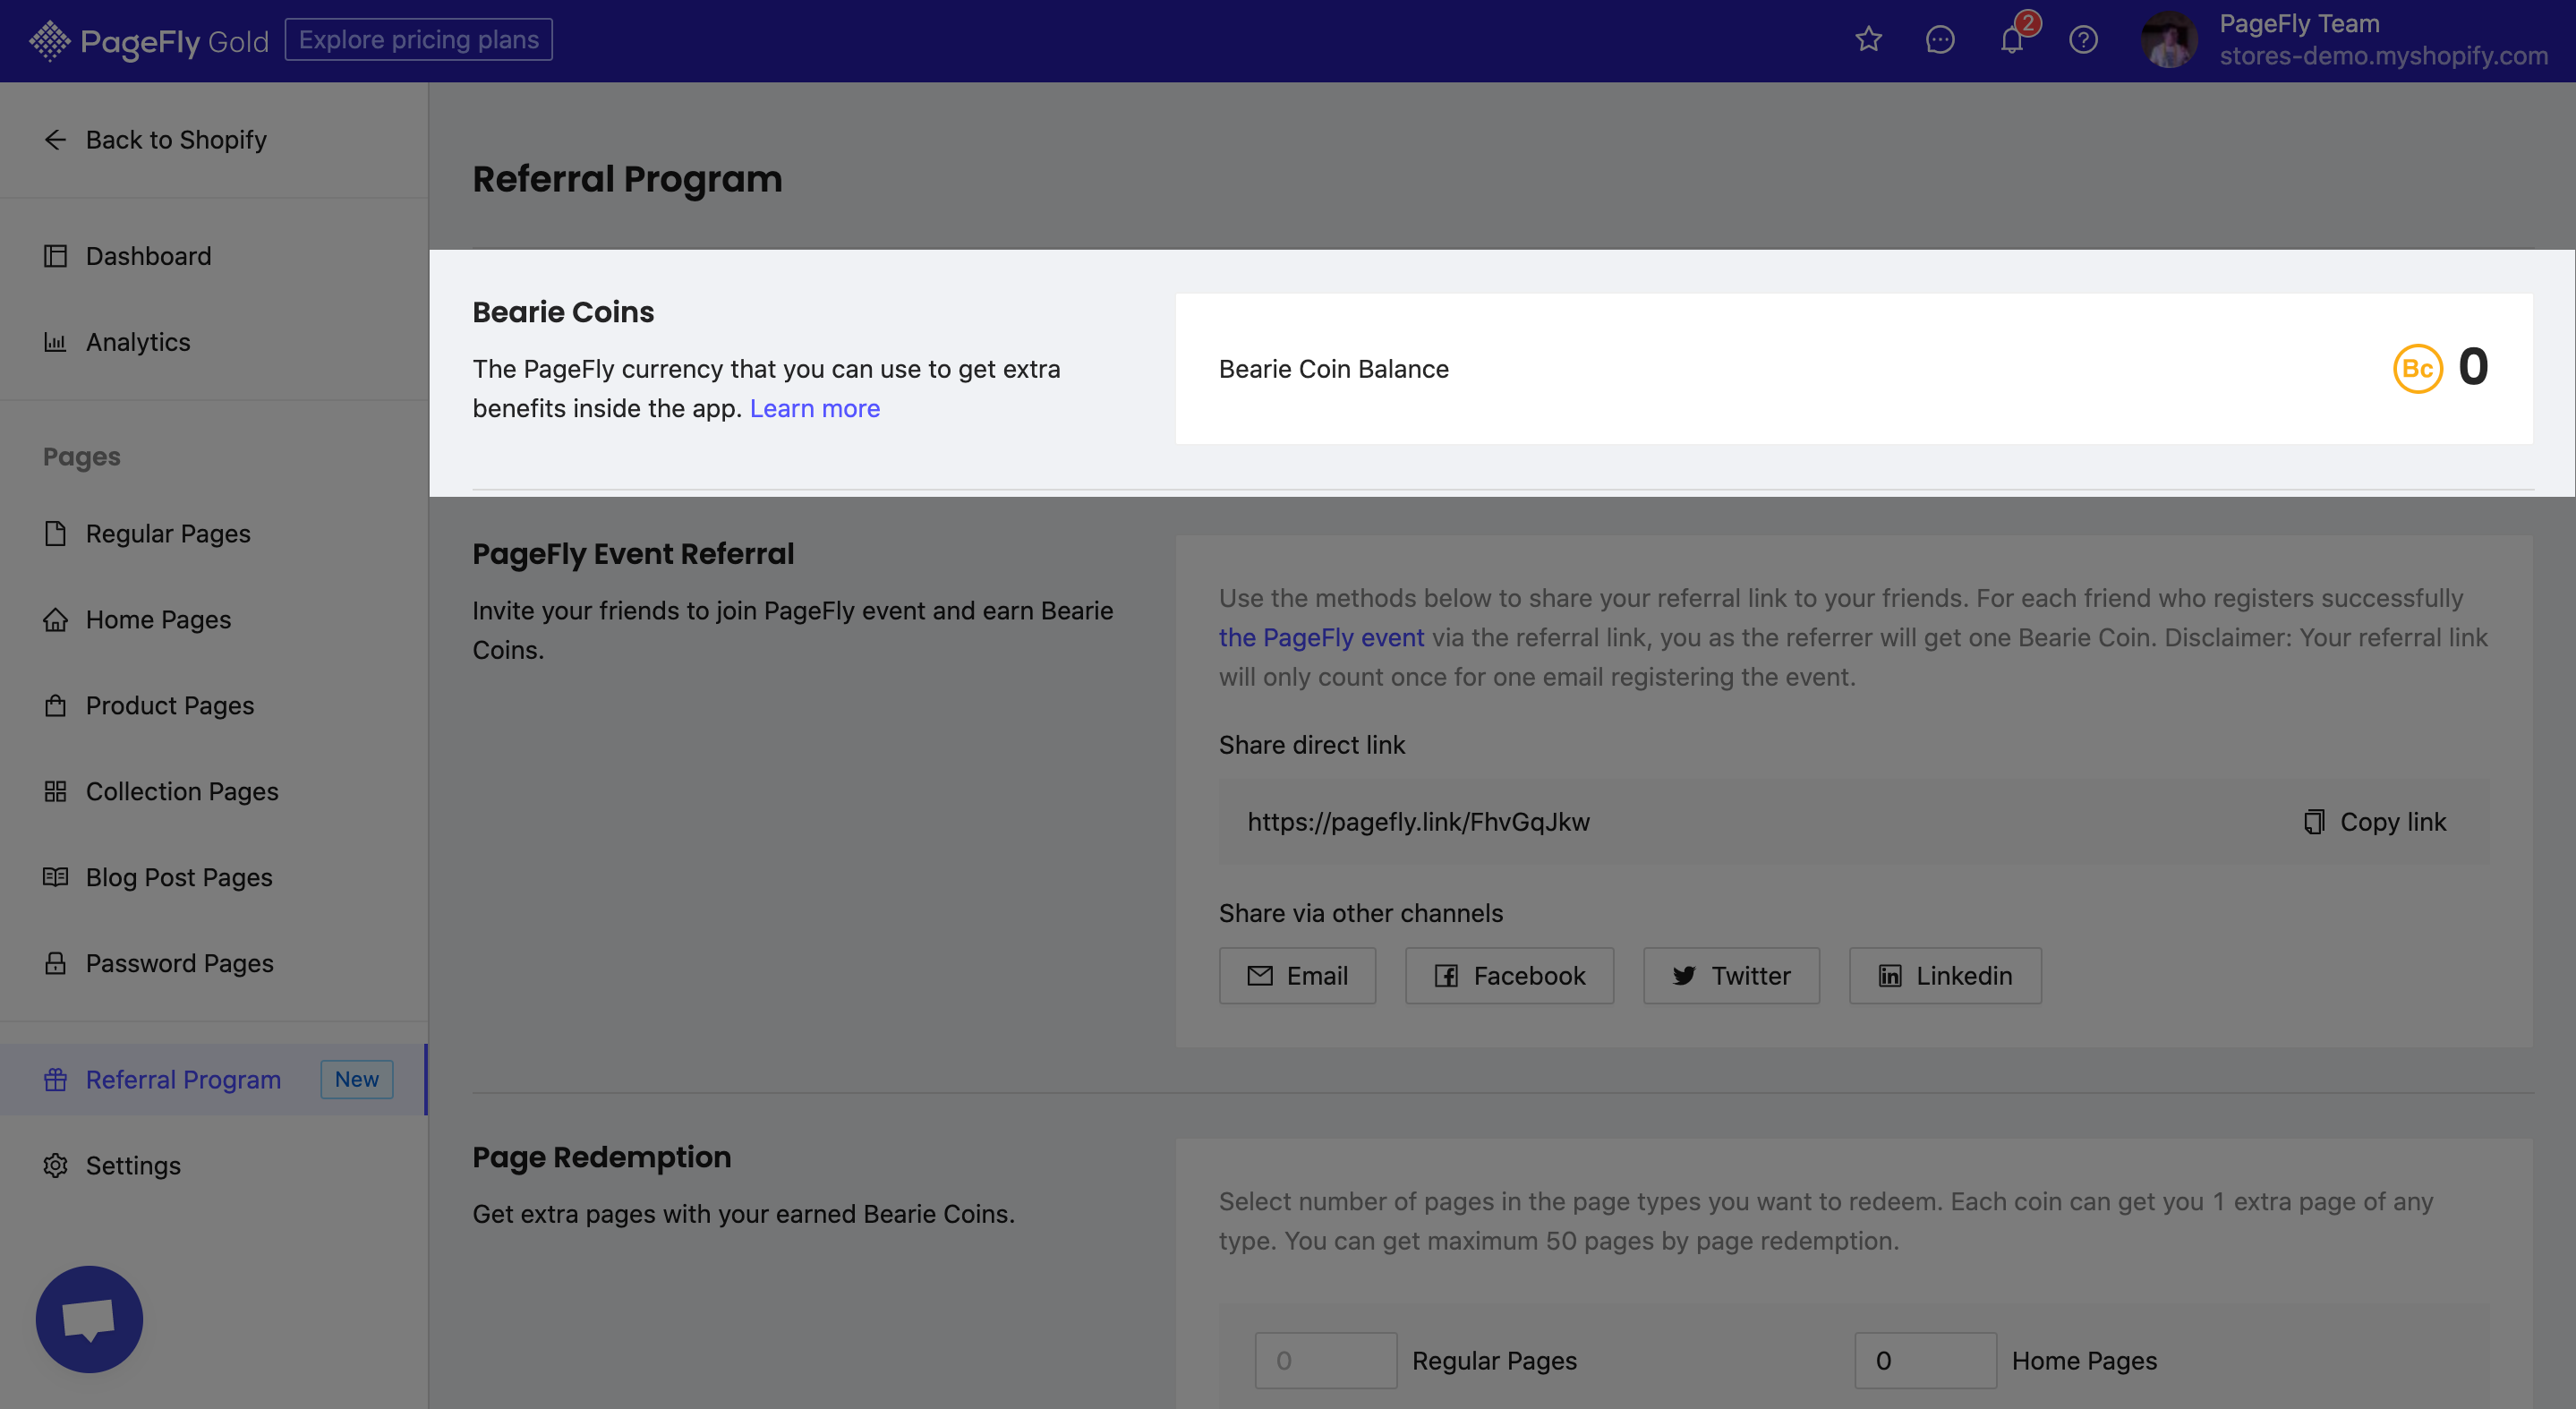Image resolution: width=2576 pixels, height=1409 pixels.
Task: Click the Analytics bar chart icon
Action: (x=55, y=342)
